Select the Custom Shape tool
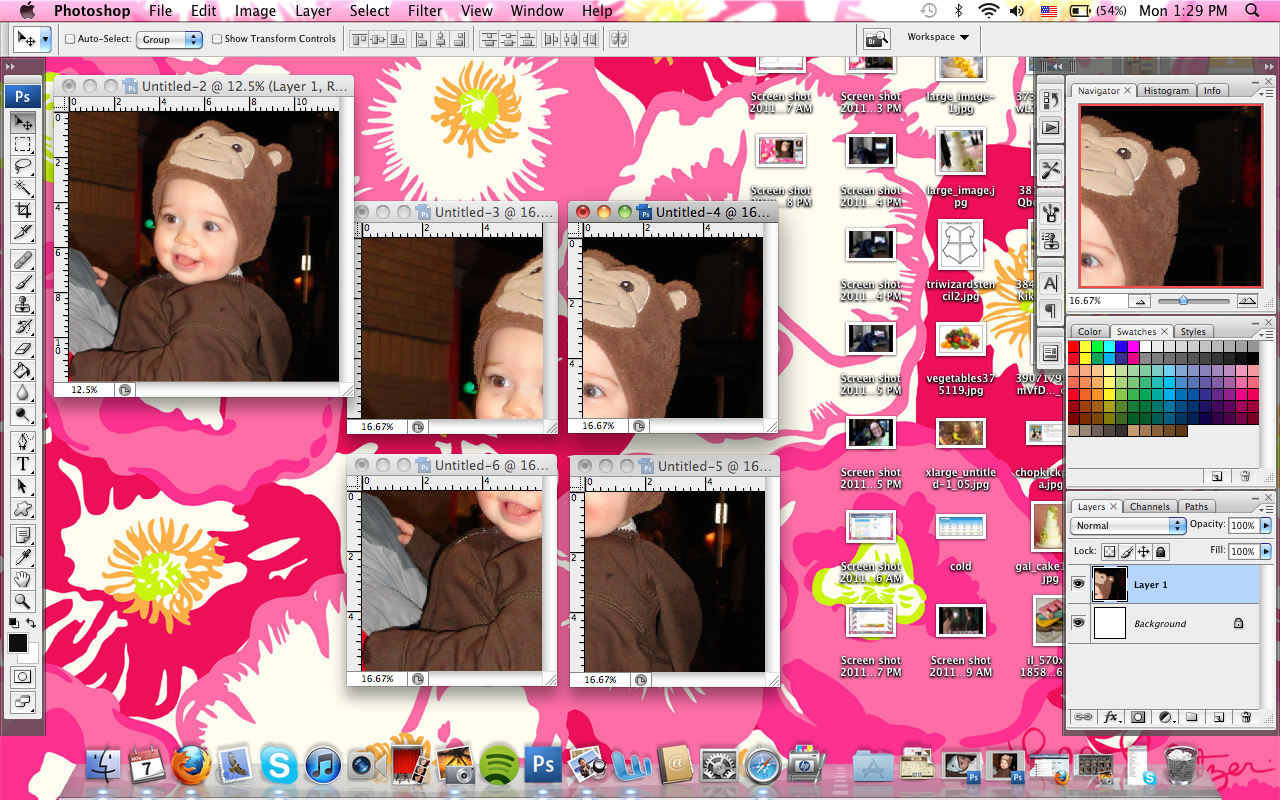 click(x=23, y=507)
